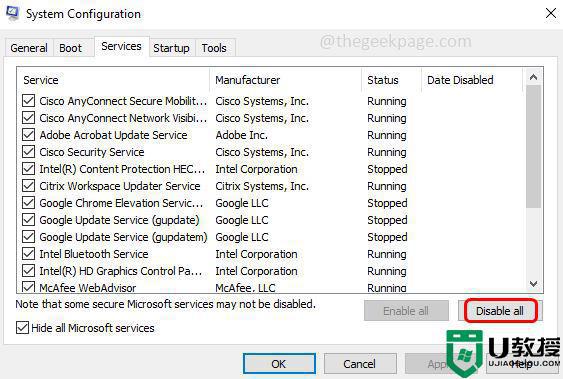Uncheck Citrix Workspace Updater Service
This screenshot has height=379, width=563.
[x=28, y=186]
